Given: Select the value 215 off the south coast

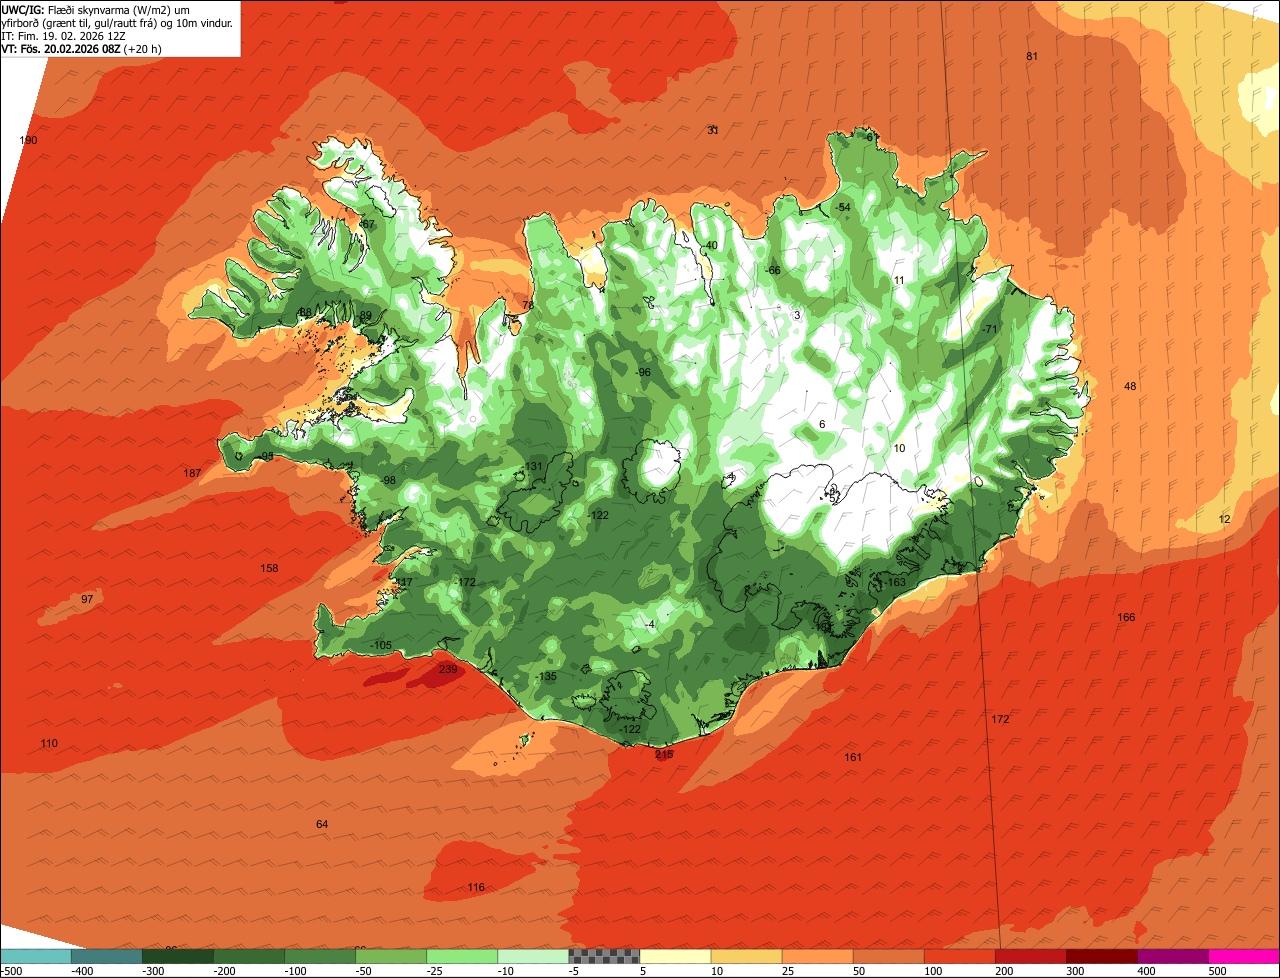Looking at the screenshot, I should [664, 754].
